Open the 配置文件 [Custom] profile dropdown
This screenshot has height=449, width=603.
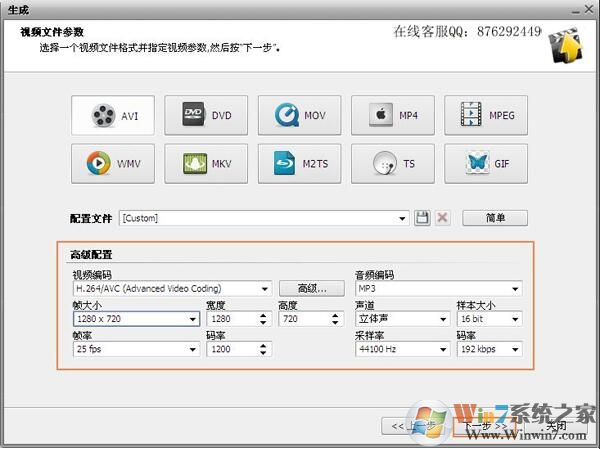264,218
